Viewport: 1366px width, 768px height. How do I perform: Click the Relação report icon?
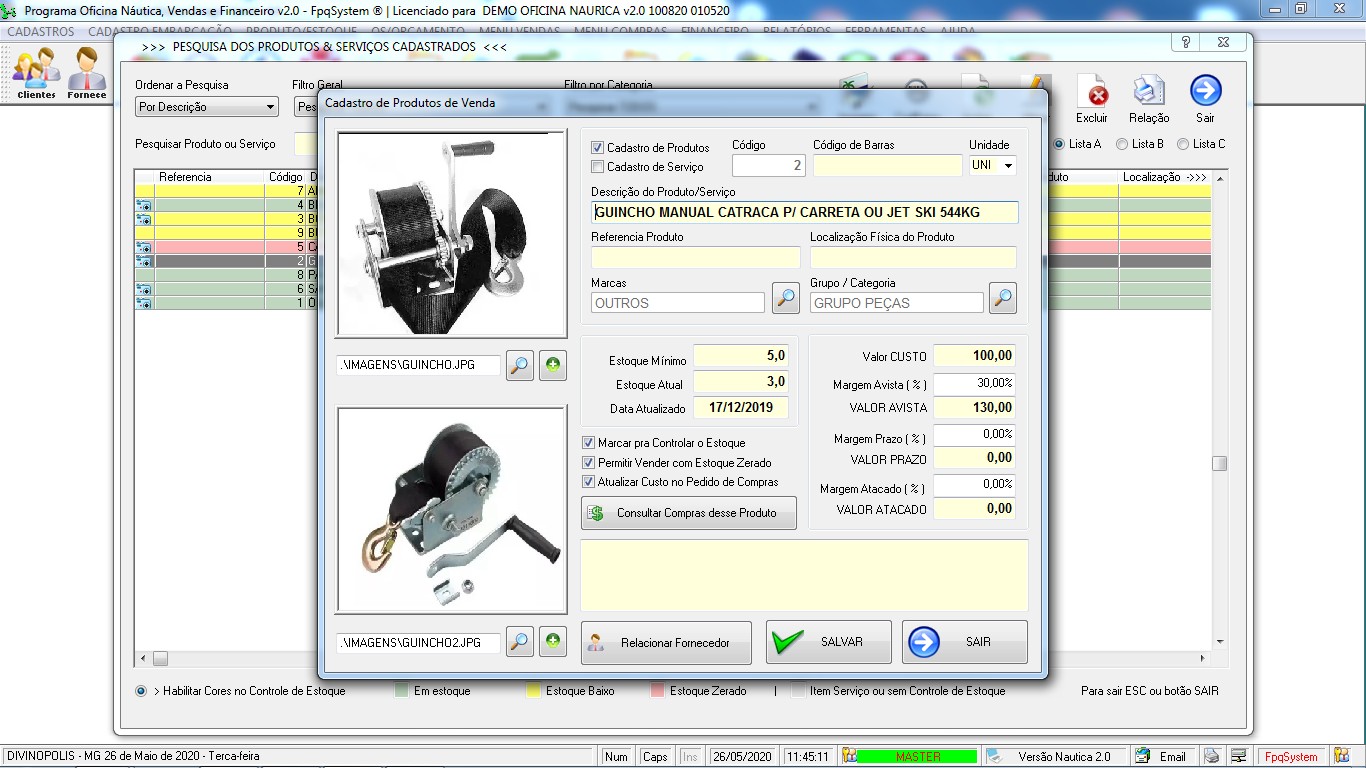click(x=1148, y=93)
